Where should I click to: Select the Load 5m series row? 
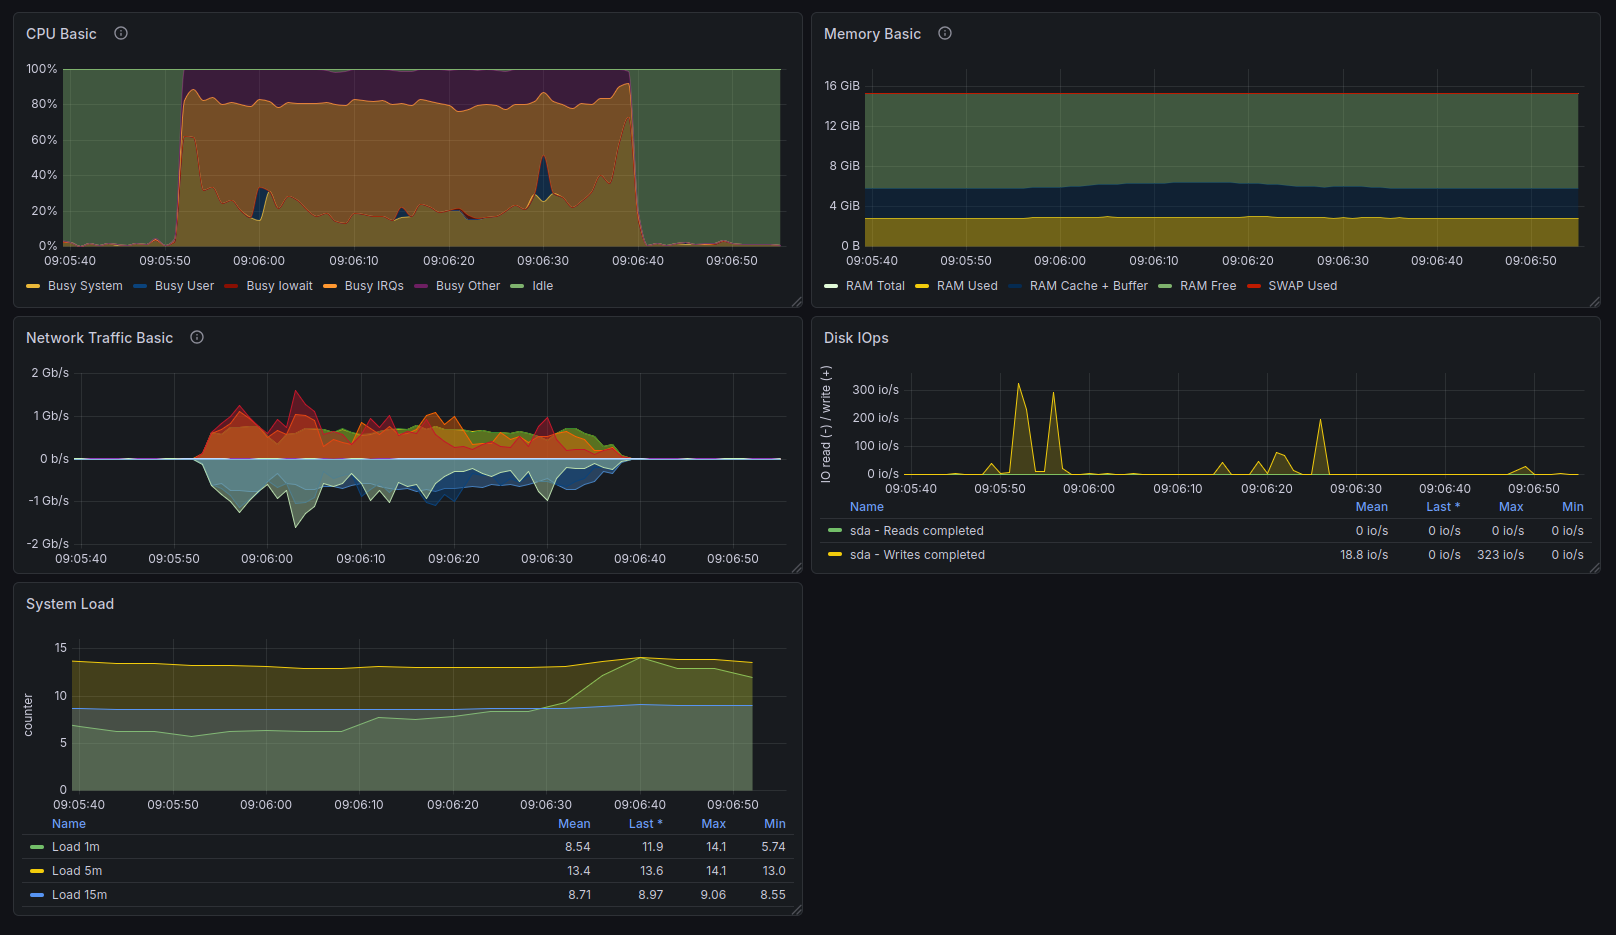pyautogui.click(x=408, y=871)
